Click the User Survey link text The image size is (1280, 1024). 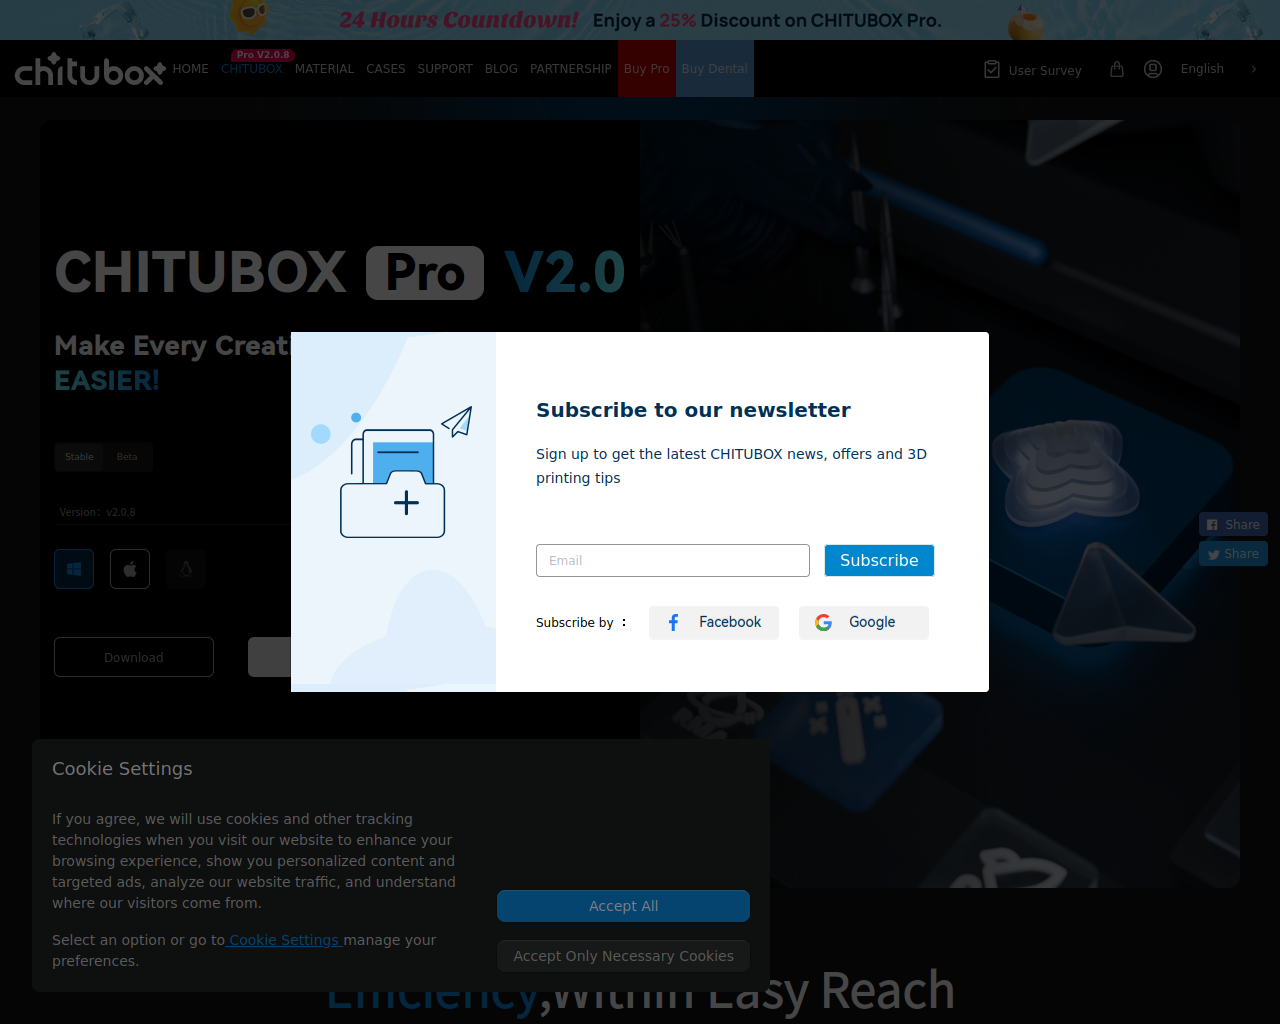1045,70
